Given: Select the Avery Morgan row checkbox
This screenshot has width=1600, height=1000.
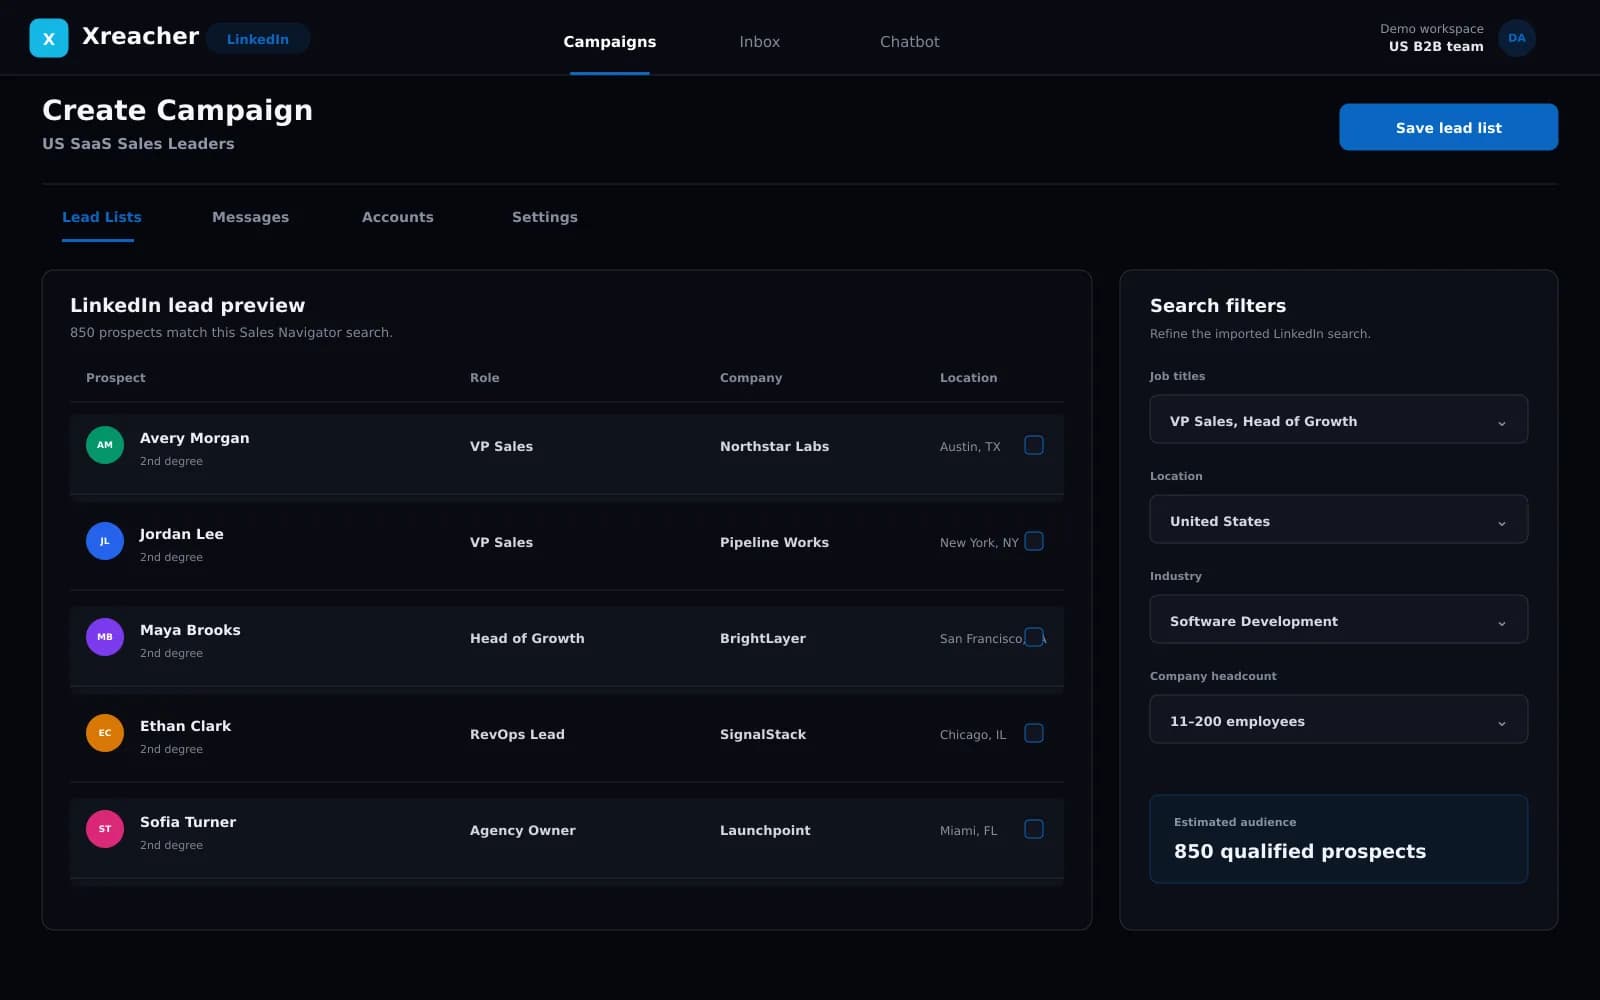Looking at the screenshot, I should tap(1034, 445).
